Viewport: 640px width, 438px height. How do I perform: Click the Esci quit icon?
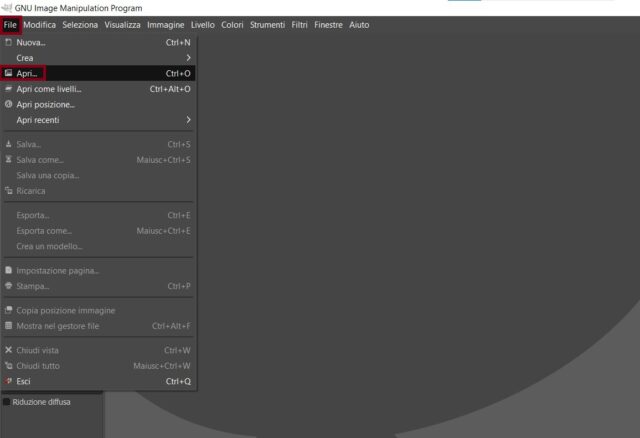[9, 381]
